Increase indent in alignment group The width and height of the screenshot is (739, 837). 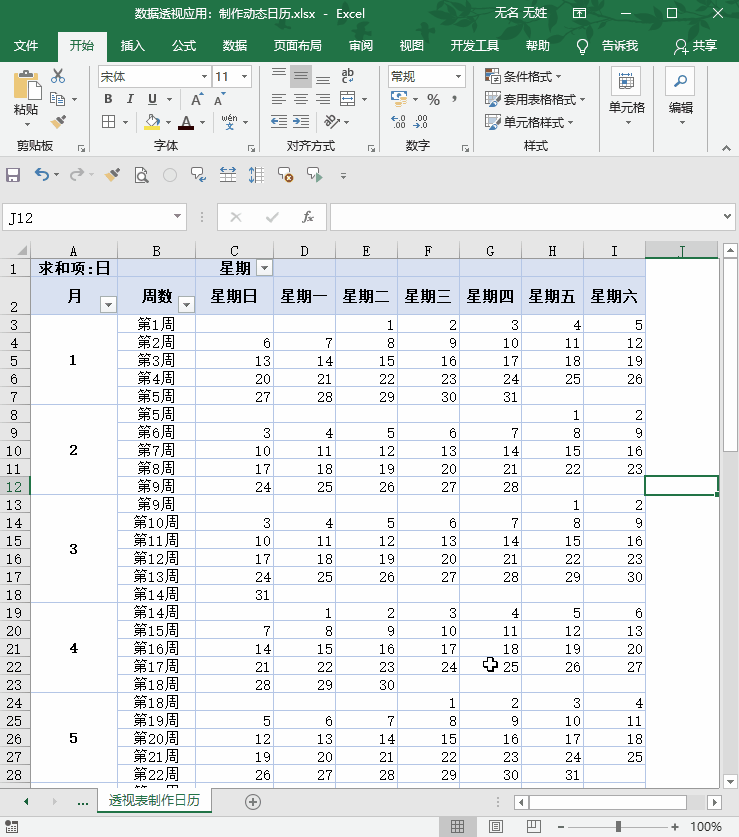click(x=301, y=122)
